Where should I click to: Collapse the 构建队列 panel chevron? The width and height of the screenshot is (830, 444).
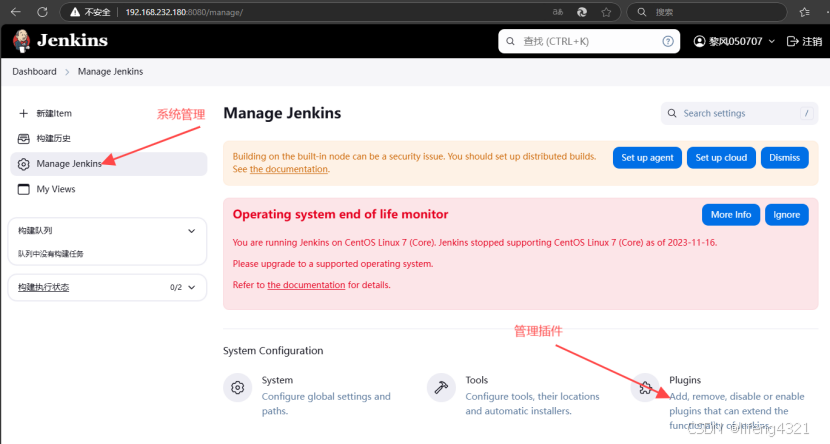click(192, 231)
